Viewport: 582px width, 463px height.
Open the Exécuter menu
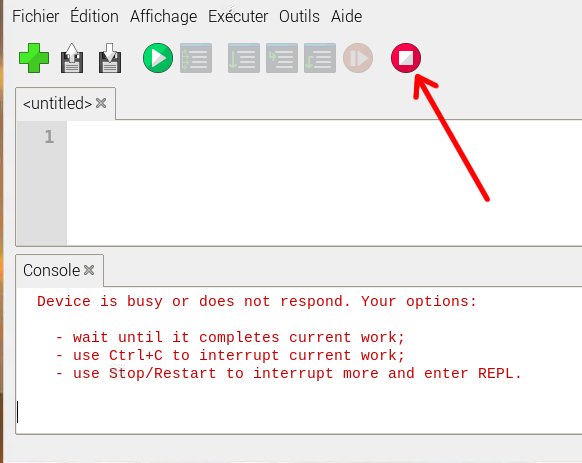238,16
